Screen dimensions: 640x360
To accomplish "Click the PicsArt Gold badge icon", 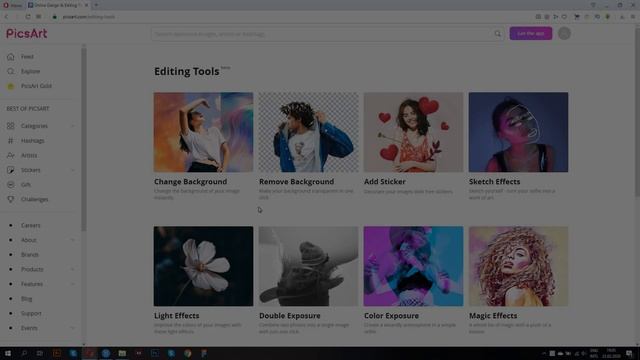I will 11,86.
